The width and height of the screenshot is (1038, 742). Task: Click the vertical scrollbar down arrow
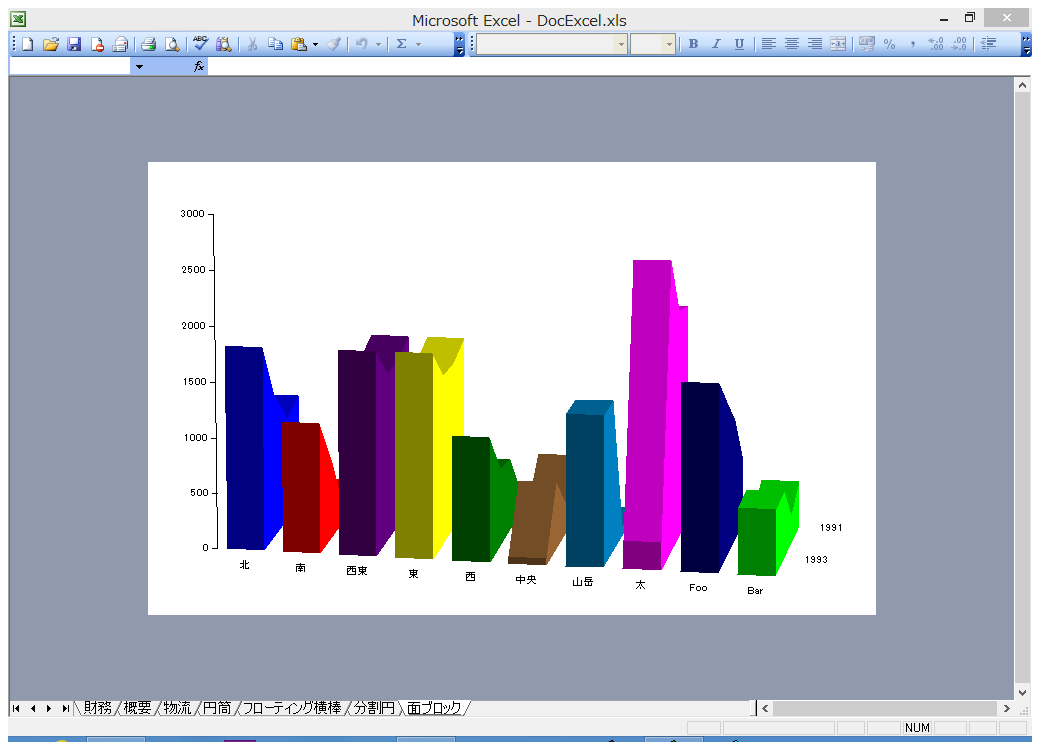(x=1022, y=692)
